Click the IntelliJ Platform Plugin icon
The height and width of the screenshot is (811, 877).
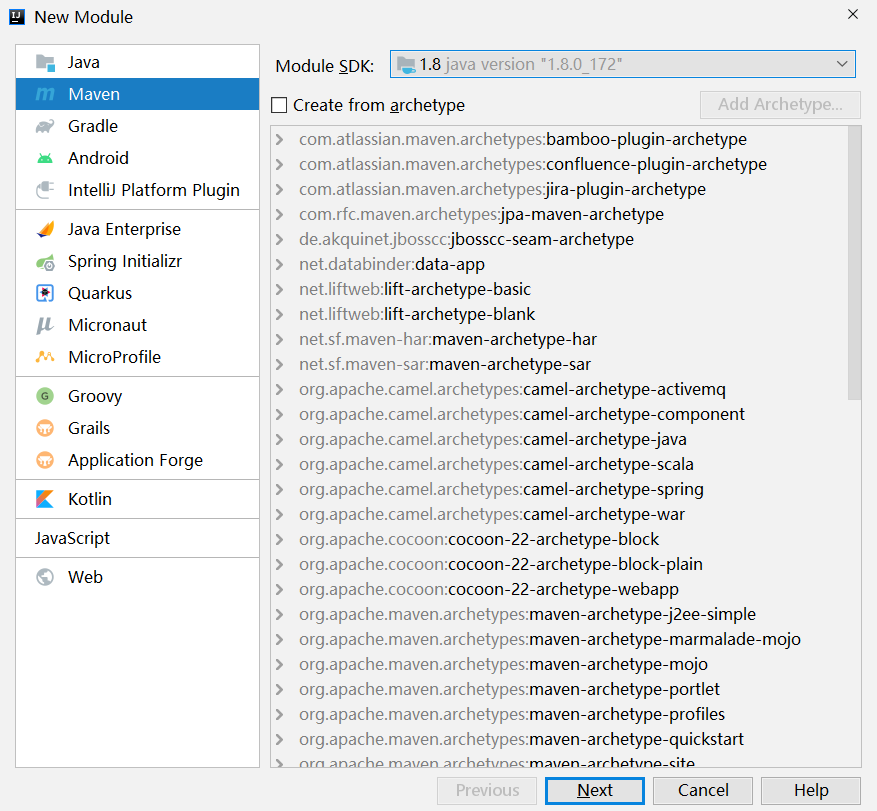(45, 190)
